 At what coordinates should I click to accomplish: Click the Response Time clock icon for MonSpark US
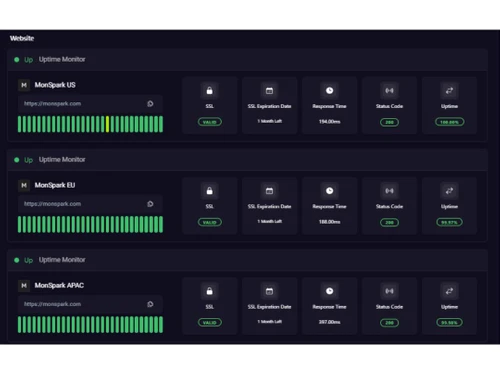click(x=329, y=91)
